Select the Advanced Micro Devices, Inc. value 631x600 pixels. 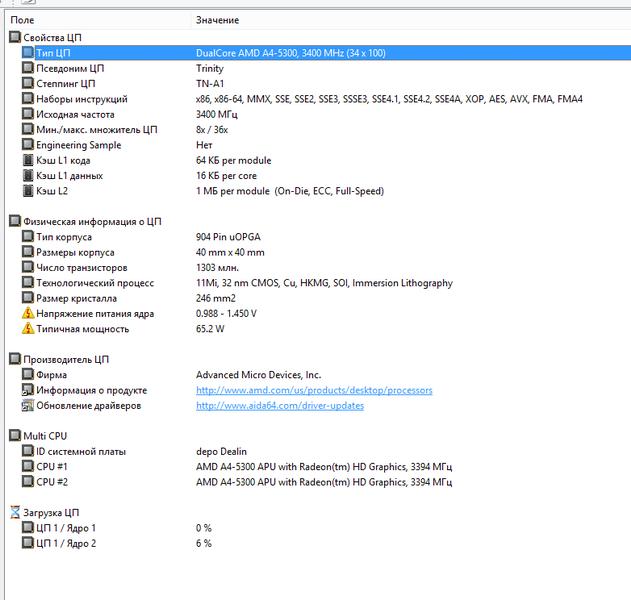pyautogui.click(x=258, y=375)
